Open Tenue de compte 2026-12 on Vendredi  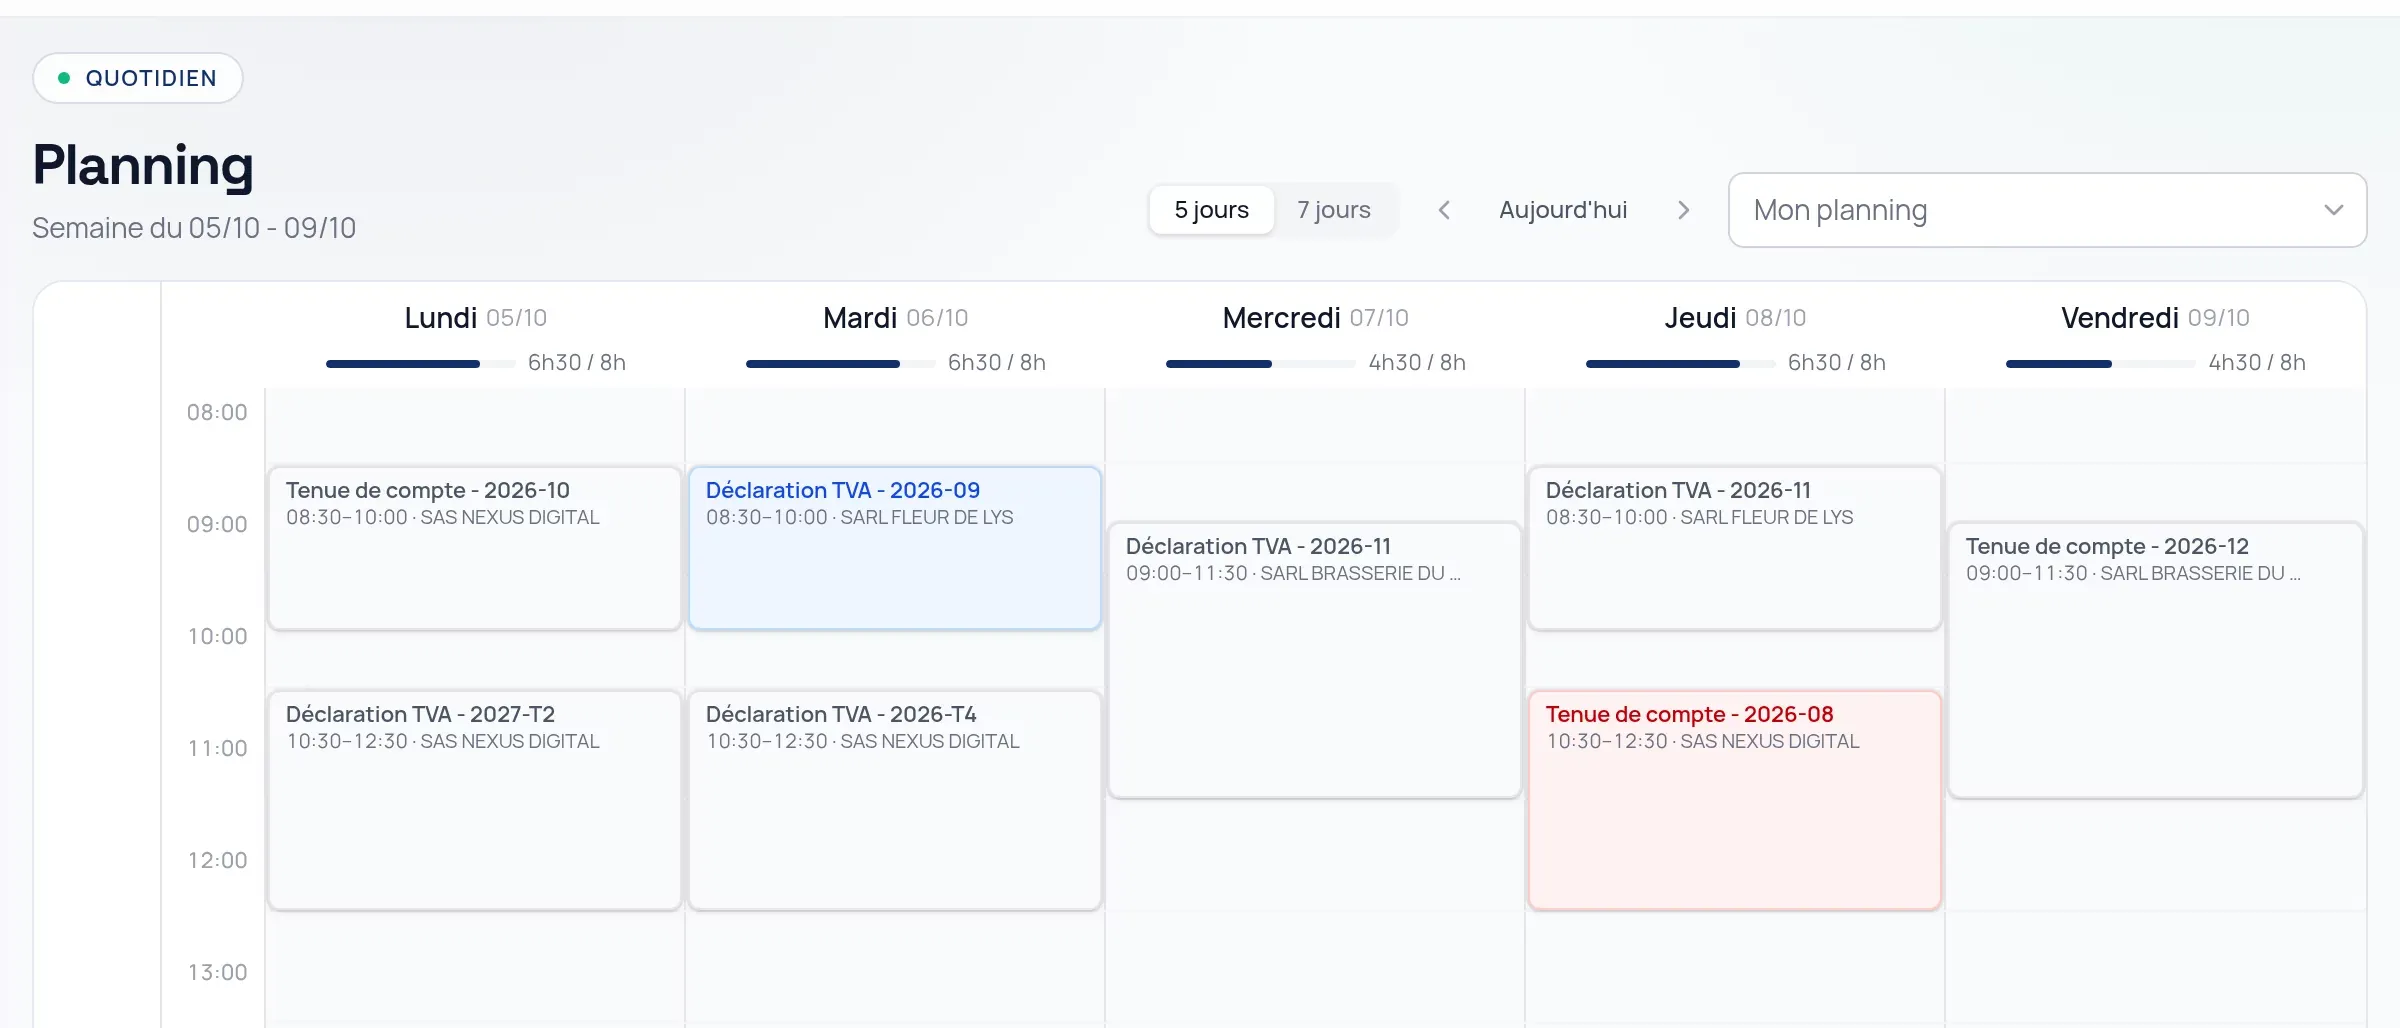[2155, 660]
